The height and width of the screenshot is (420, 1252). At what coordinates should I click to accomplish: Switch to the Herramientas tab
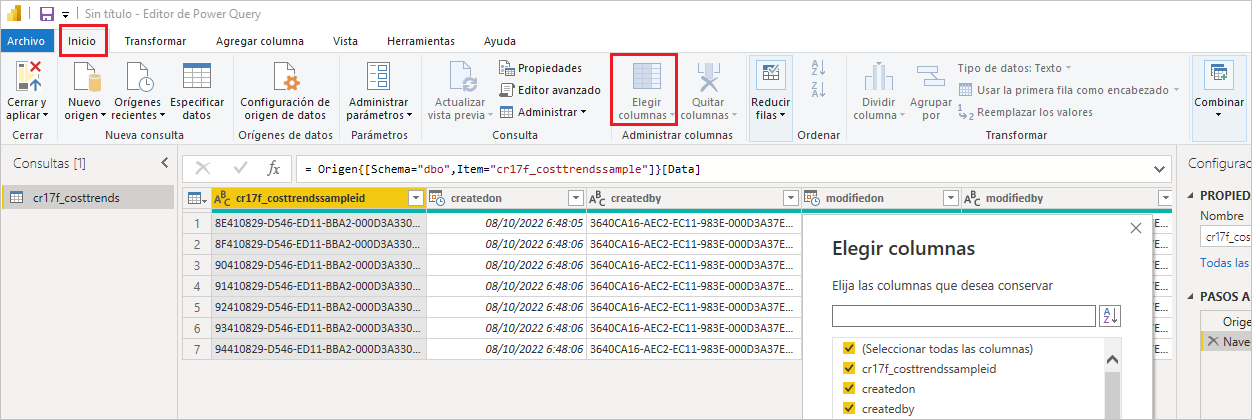click(420, 41)
